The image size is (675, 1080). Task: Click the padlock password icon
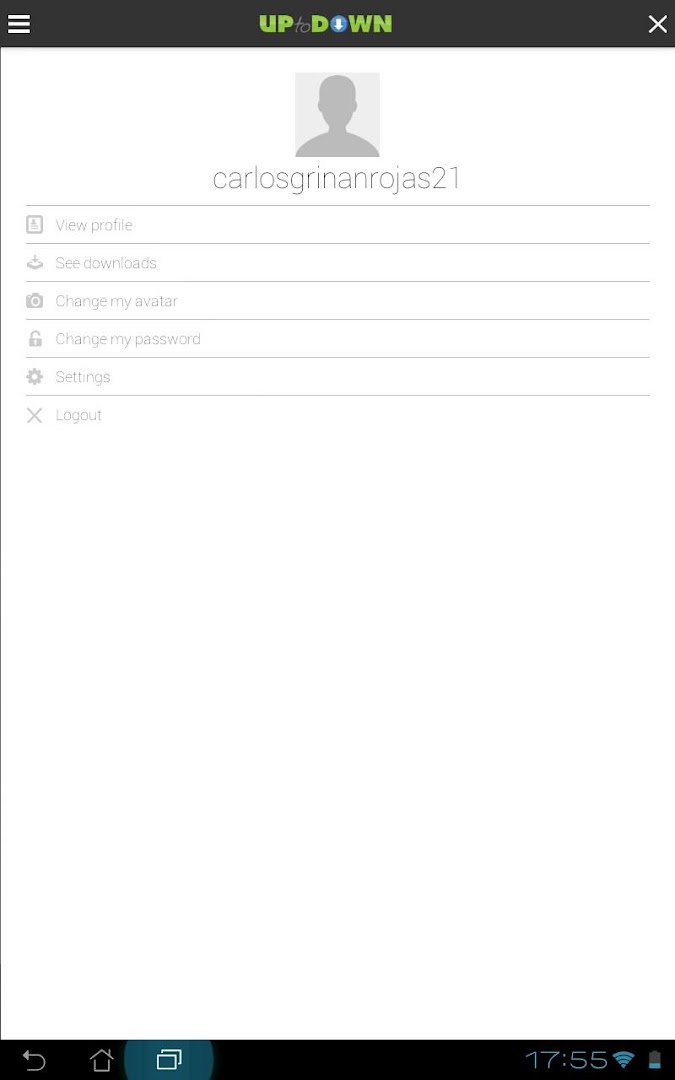(x=35, y=339)
